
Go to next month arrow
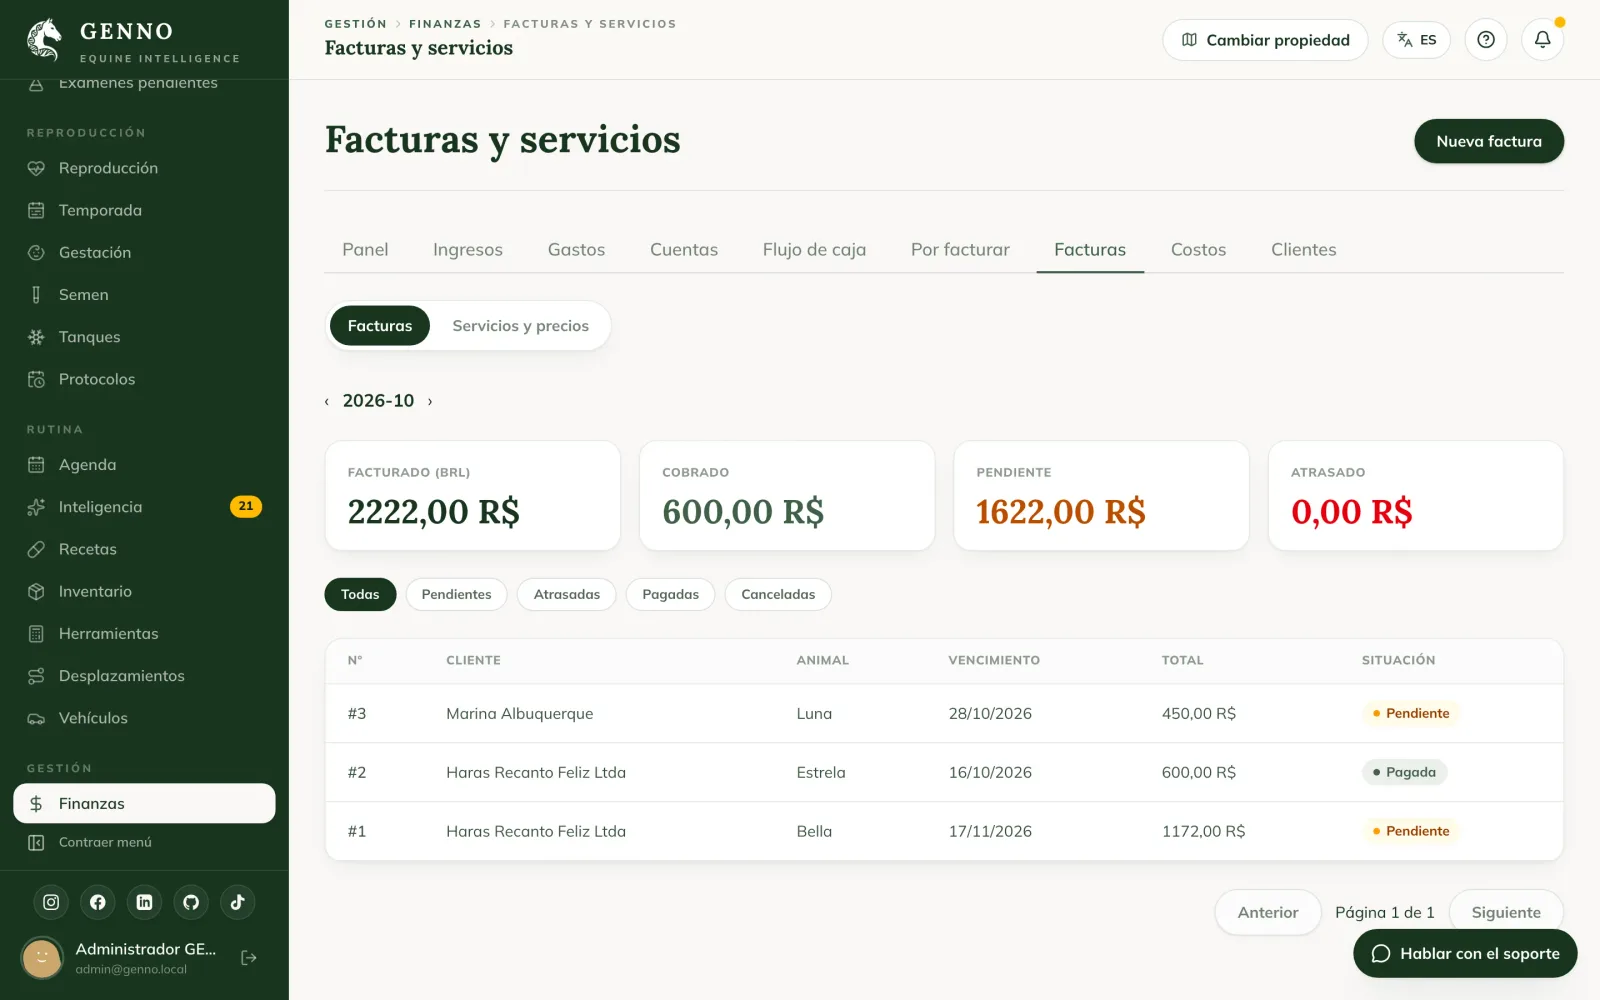pyautogui.click(x=430, y=401)
